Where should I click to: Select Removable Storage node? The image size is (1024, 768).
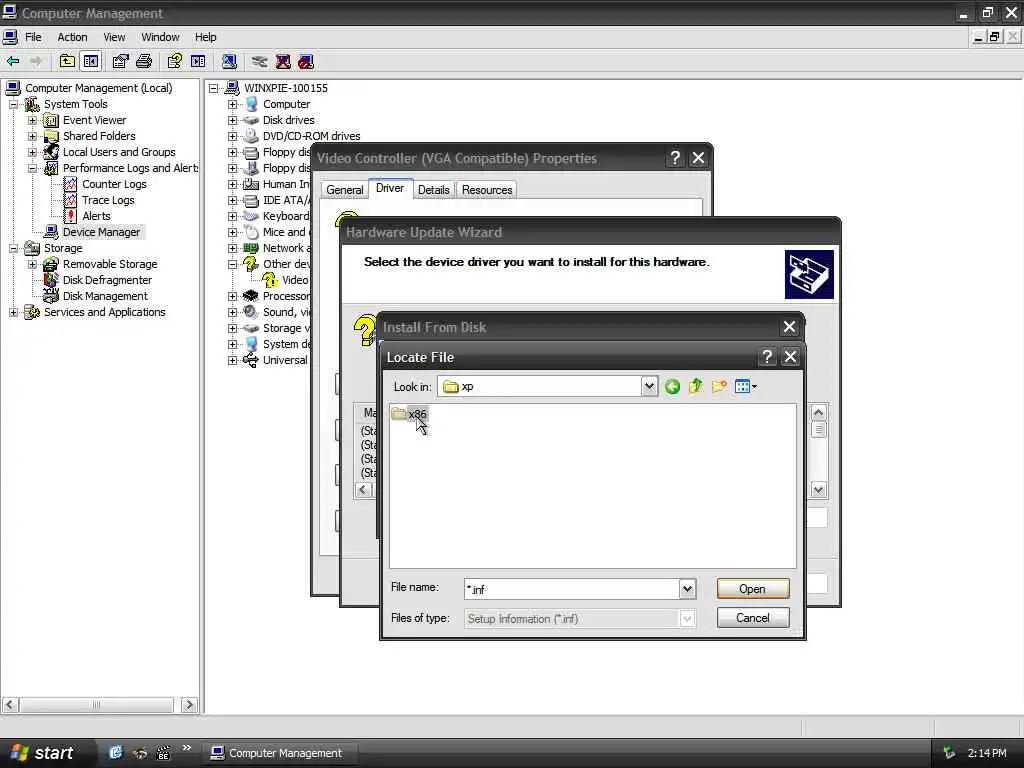110,264
